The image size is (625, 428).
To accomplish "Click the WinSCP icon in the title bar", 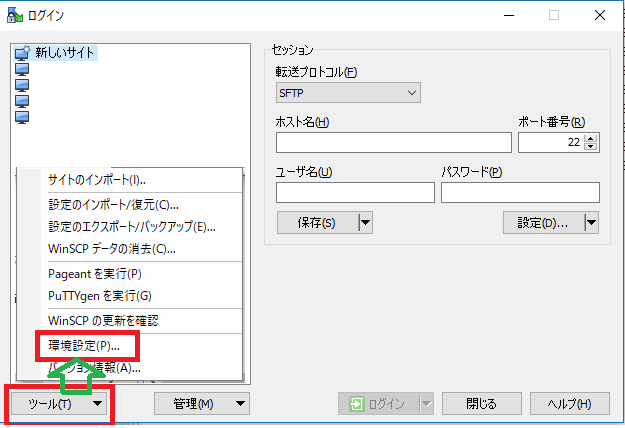I will pyautogui.click(x=12, y=14).
